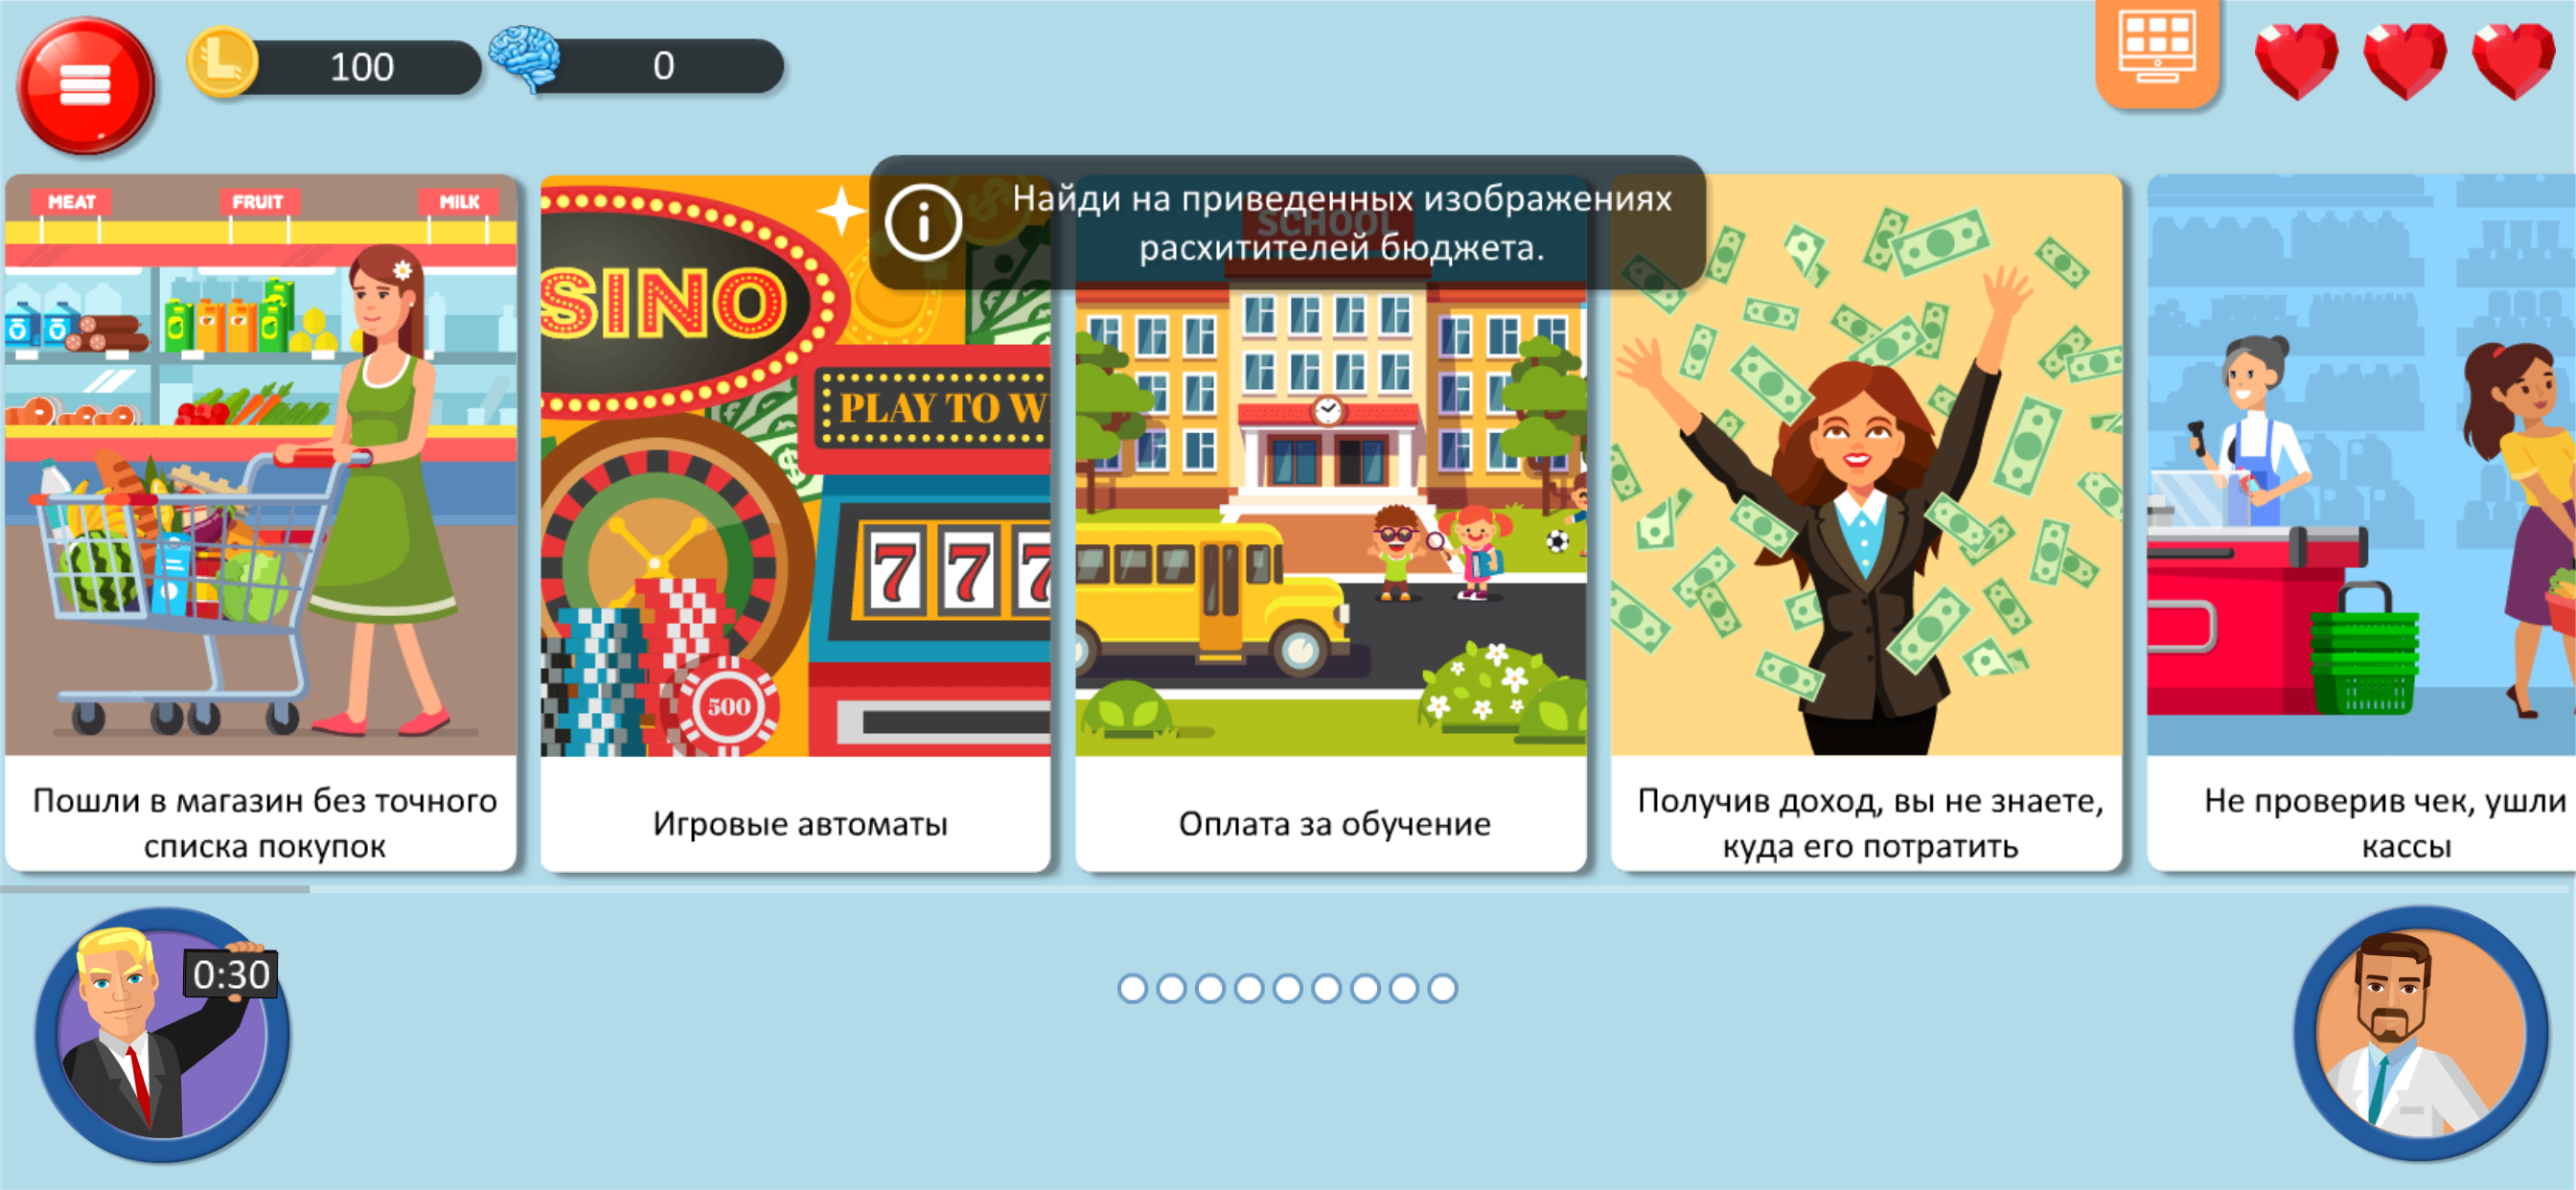Viewport: 2576px width, 1190px height.
Task: Pick the woman with falling money card
Action: pyautogui.click(x=1866, y=522)
